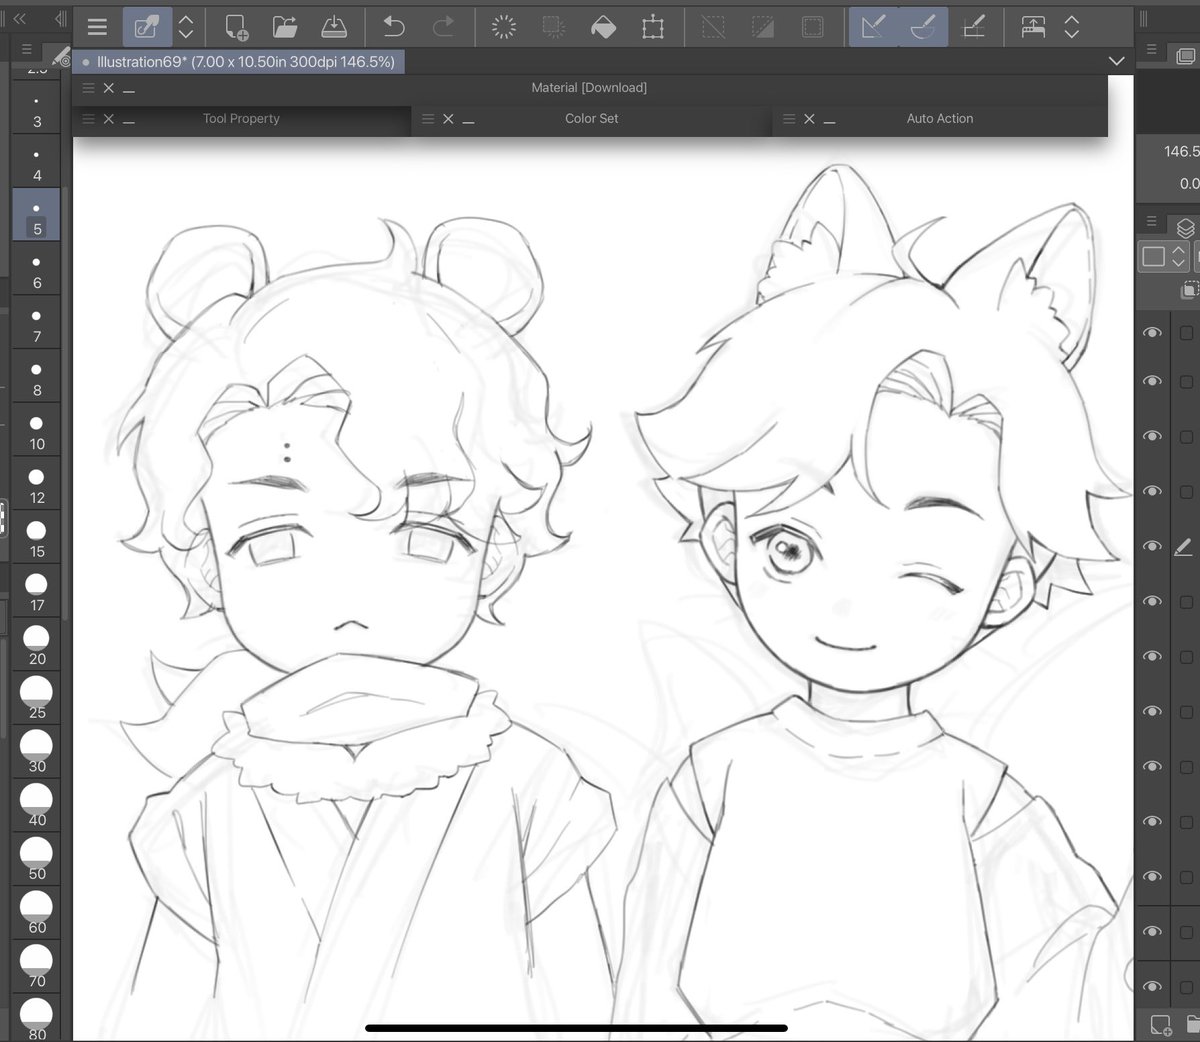The height and width of the screenshot is (1042, 1200).
Task: Toggle visibility of the second layer
Action: pyautogui.click(x=1153, y=381)
